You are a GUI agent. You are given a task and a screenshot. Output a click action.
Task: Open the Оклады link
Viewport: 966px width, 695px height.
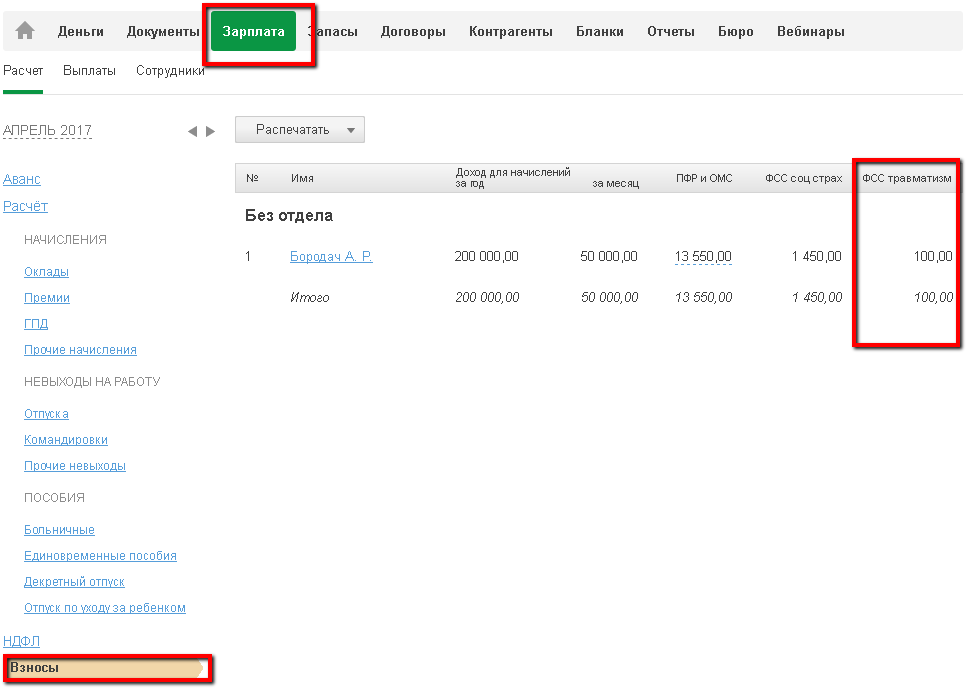click(46, 272)
